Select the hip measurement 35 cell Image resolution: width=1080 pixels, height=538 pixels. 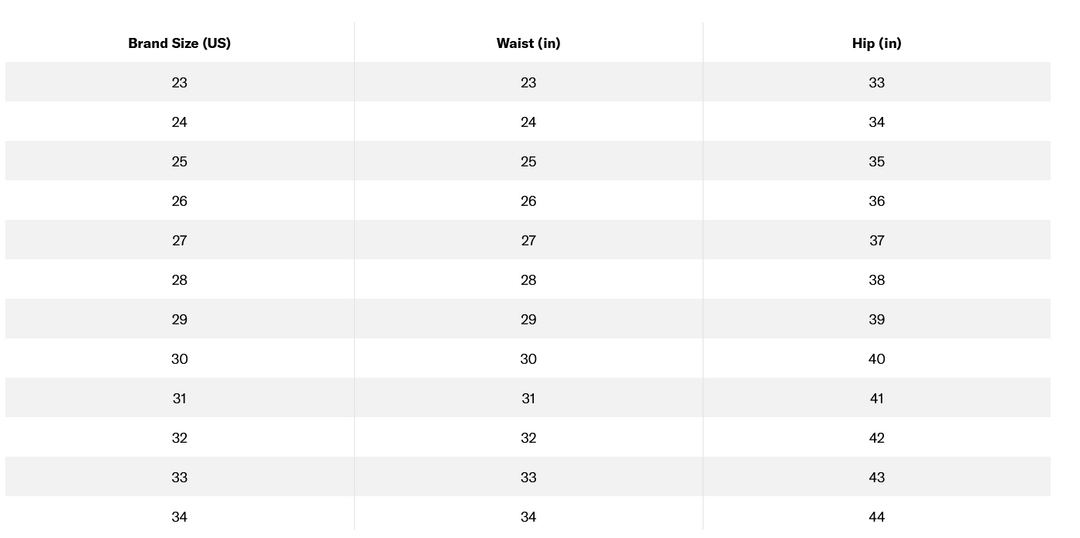876,162
